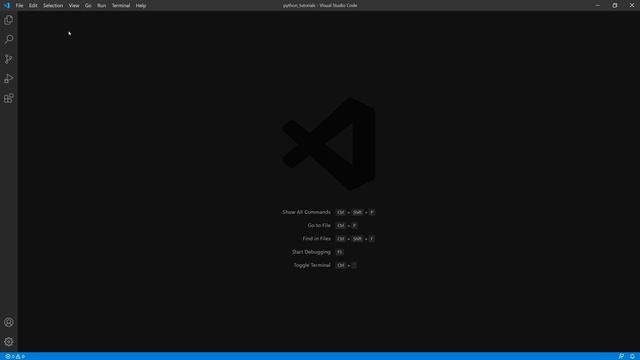Click the feedback icon in status bar
This screenshot has height=360, width=640.
[621, 356]
